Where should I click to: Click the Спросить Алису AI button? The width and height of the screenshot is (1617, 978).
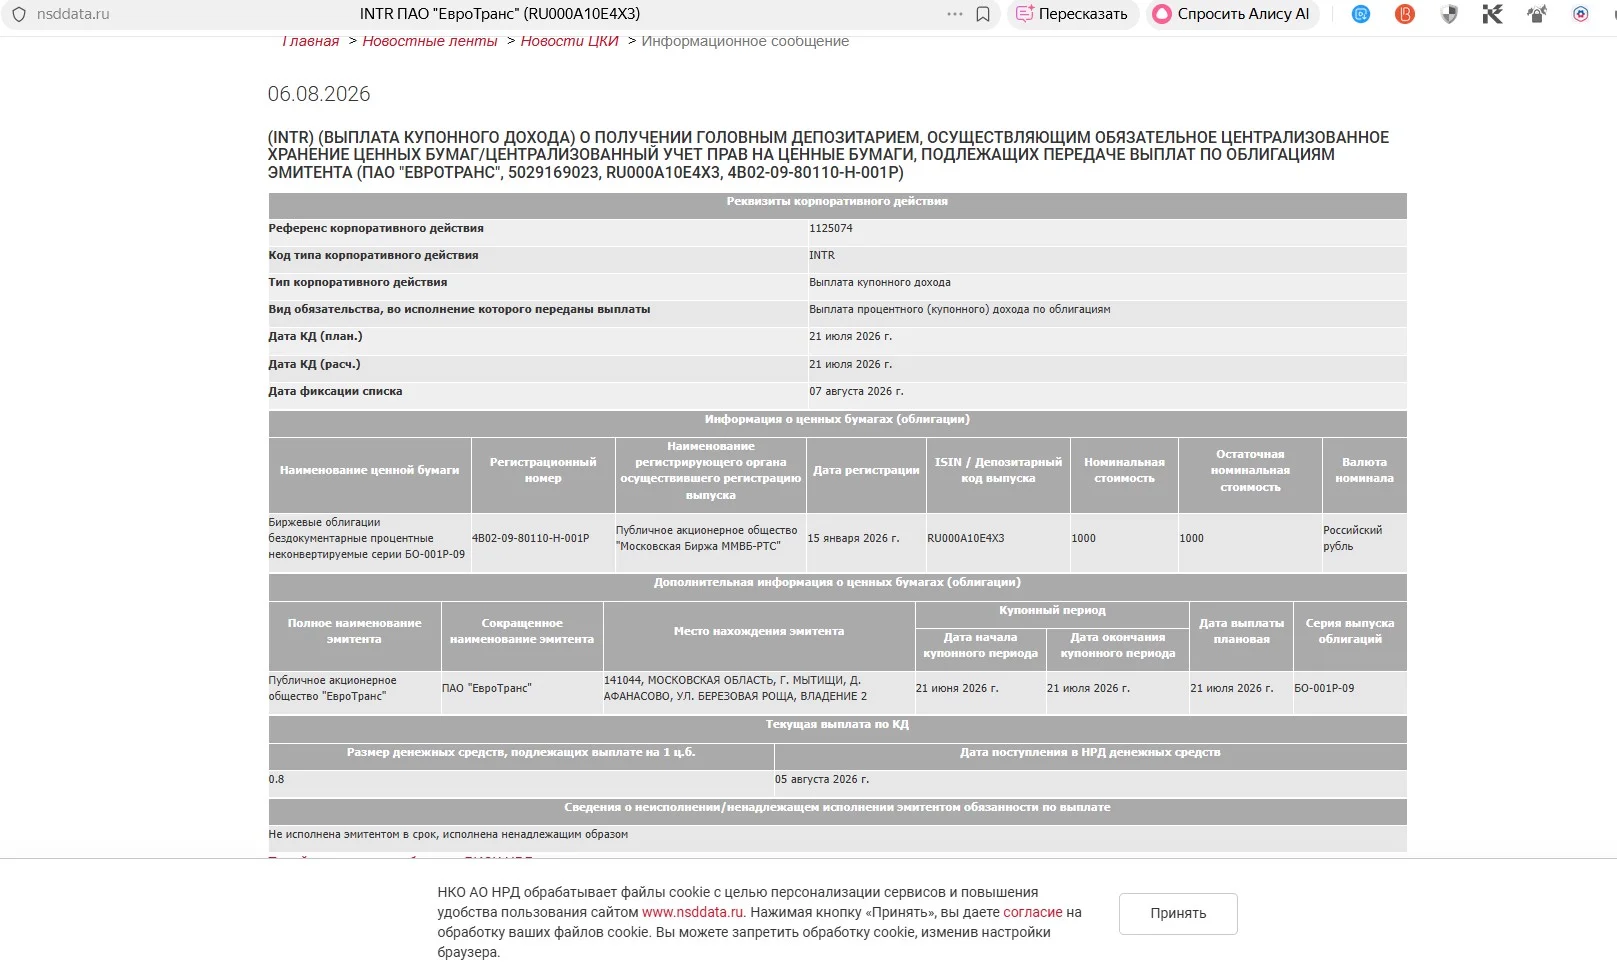tap(1232, 14)
